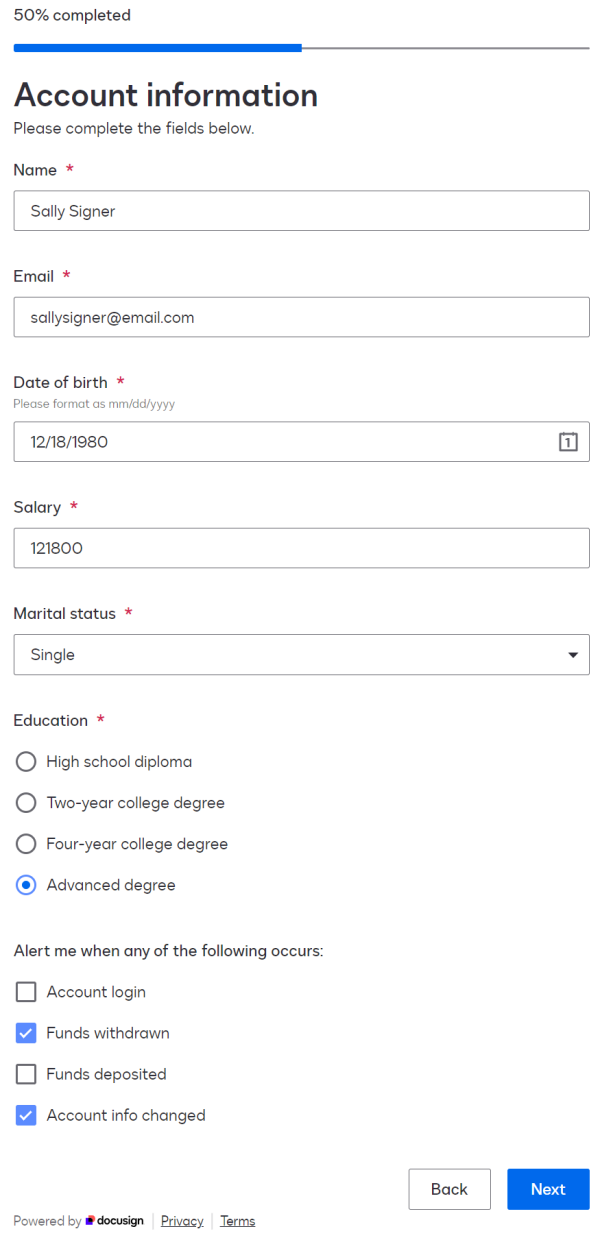Open the Marital status dropdown
600x1240 pixels.
coord(300,654)
